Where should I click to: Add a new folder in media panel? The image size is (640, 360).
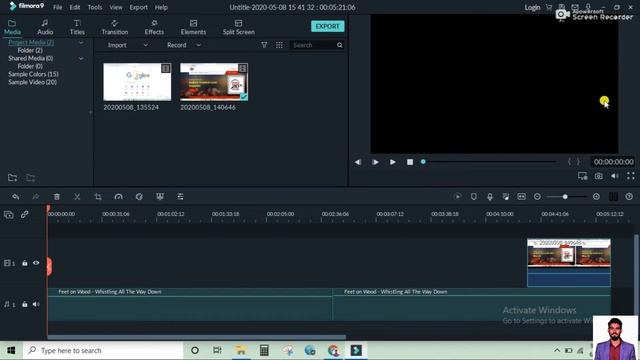12,178
